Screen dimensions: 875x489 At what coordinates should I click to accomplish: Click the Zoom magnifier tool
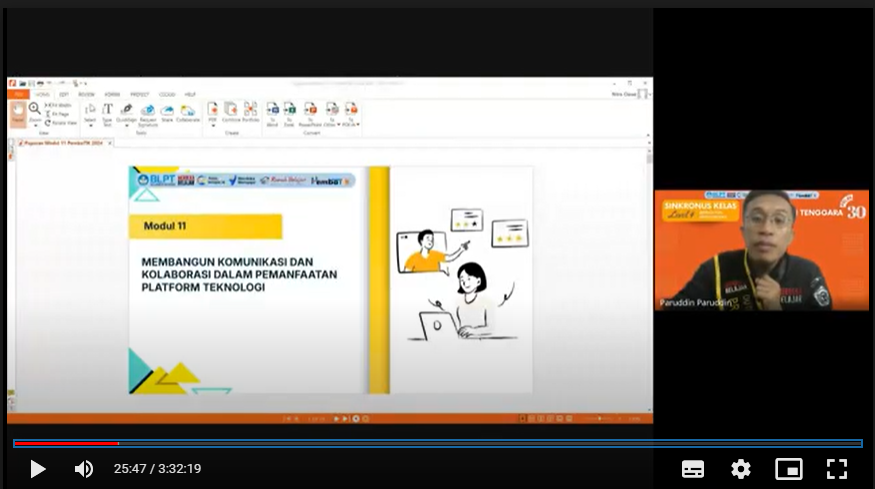35,109
